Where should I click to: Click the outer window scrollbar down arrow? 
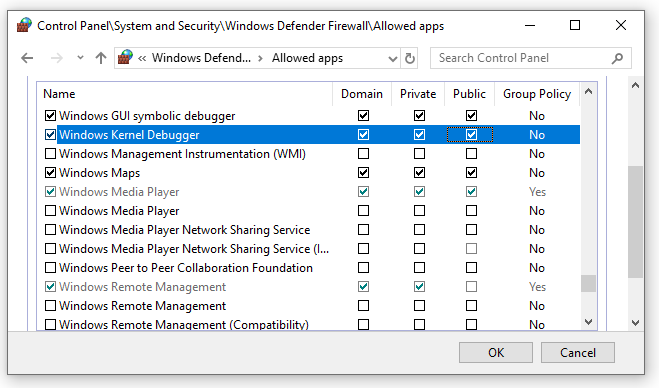point(635,323)
